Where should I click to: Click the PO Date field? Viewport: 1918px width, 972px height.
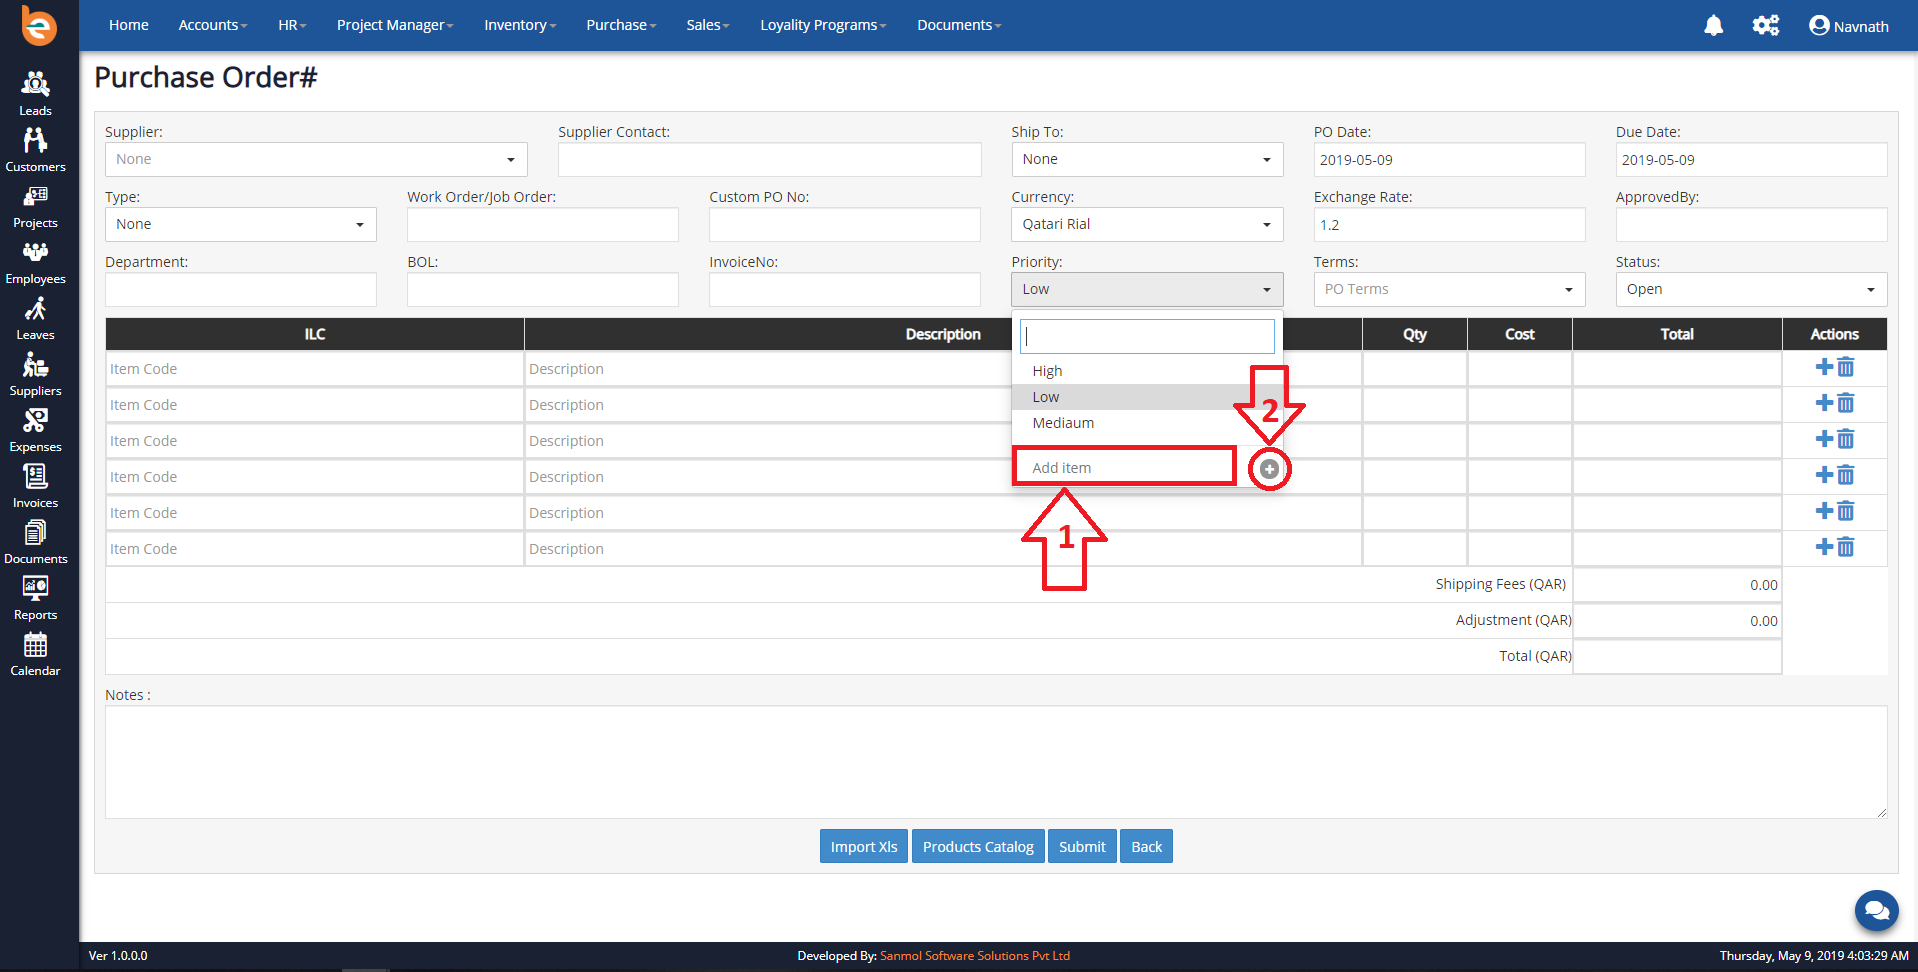[1449, 160]
